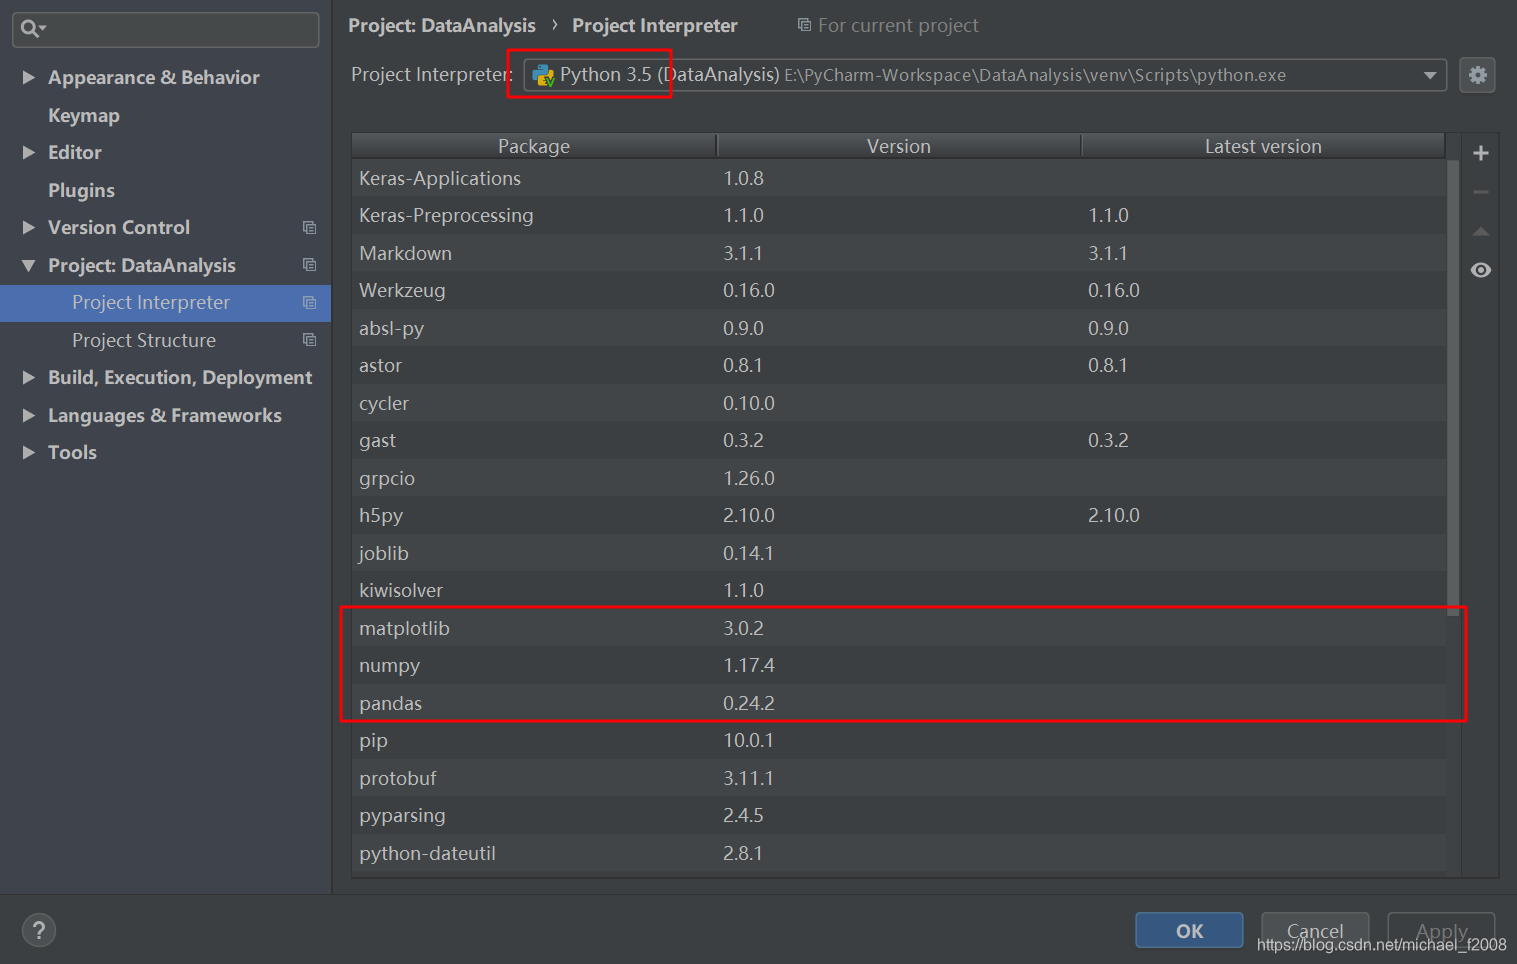Expand the Editor section

click(x=29, y=152)
